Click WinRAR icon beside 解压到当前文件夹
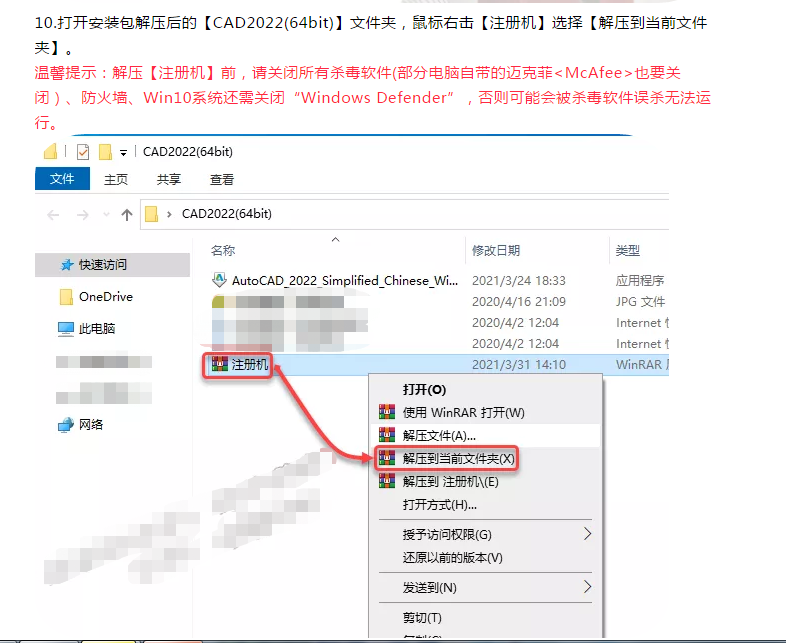Image resolution: width=786 pixels, height=643 pixels. tap(387, 458)
